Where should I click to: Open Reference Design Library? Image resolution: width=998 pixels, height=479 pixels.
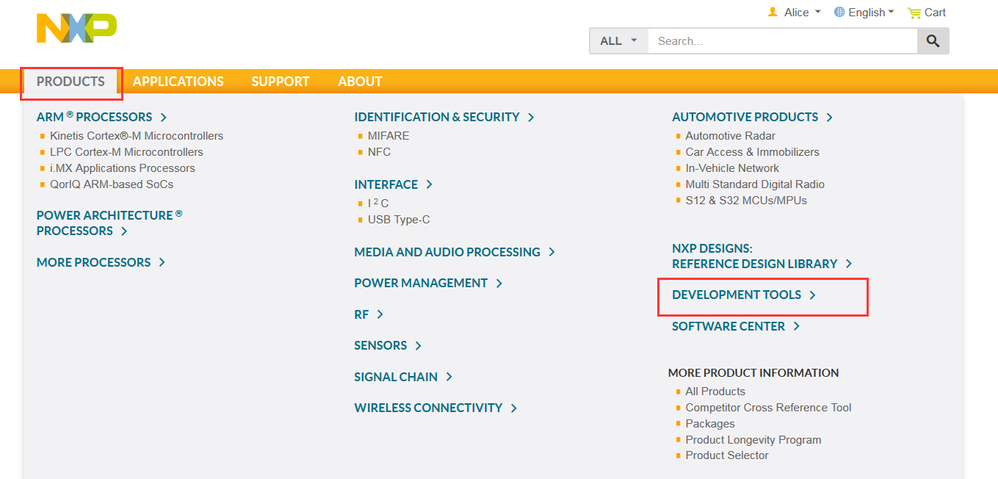coord(755,264)
